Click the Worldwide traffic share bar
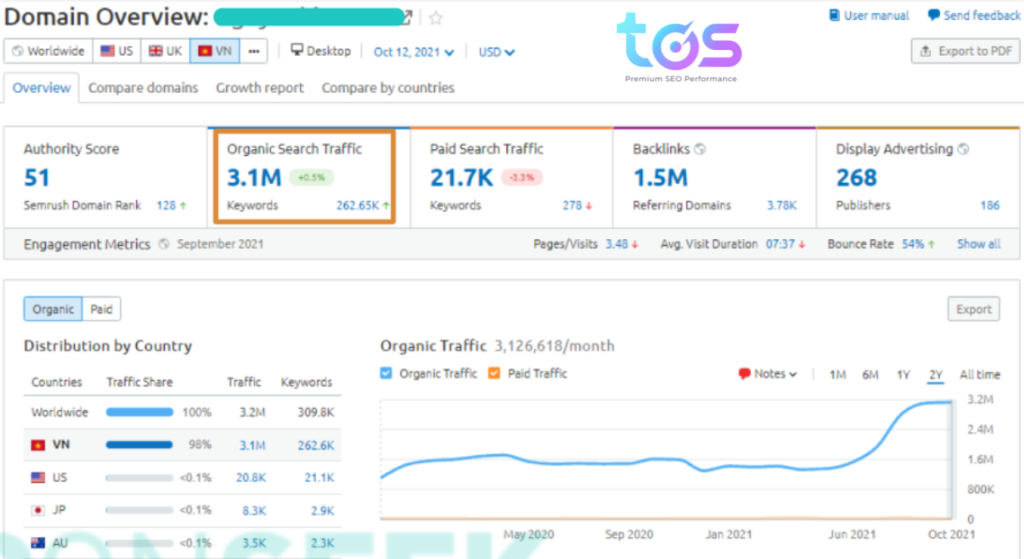 pos(139,412)
